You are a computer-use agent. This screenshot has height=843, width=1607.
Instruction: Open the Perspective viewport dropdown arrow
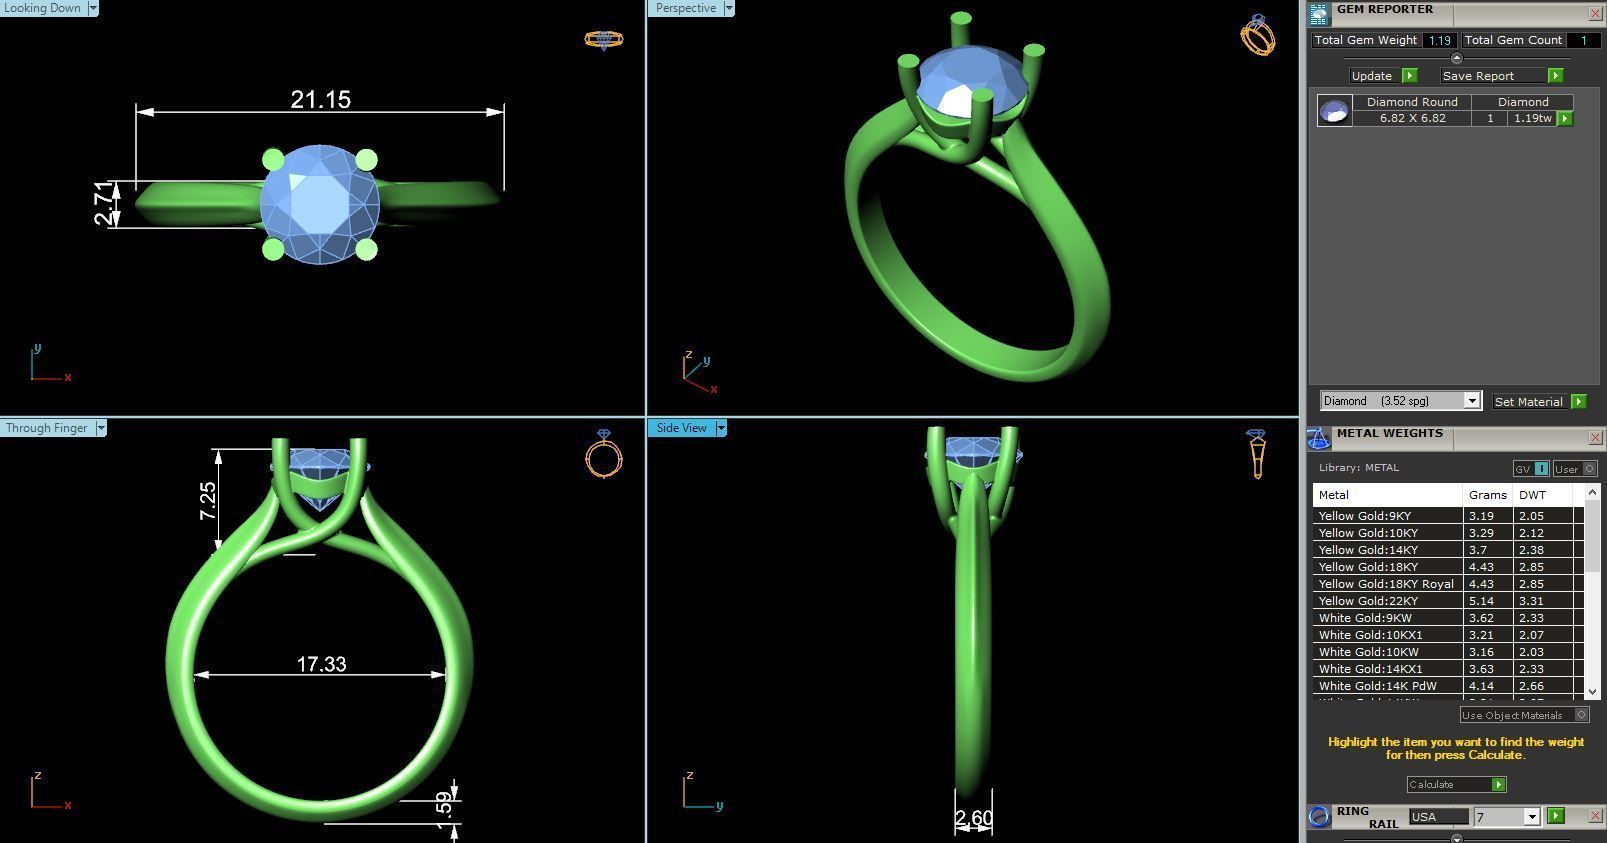pyautogui.click(x=729, y=8)
